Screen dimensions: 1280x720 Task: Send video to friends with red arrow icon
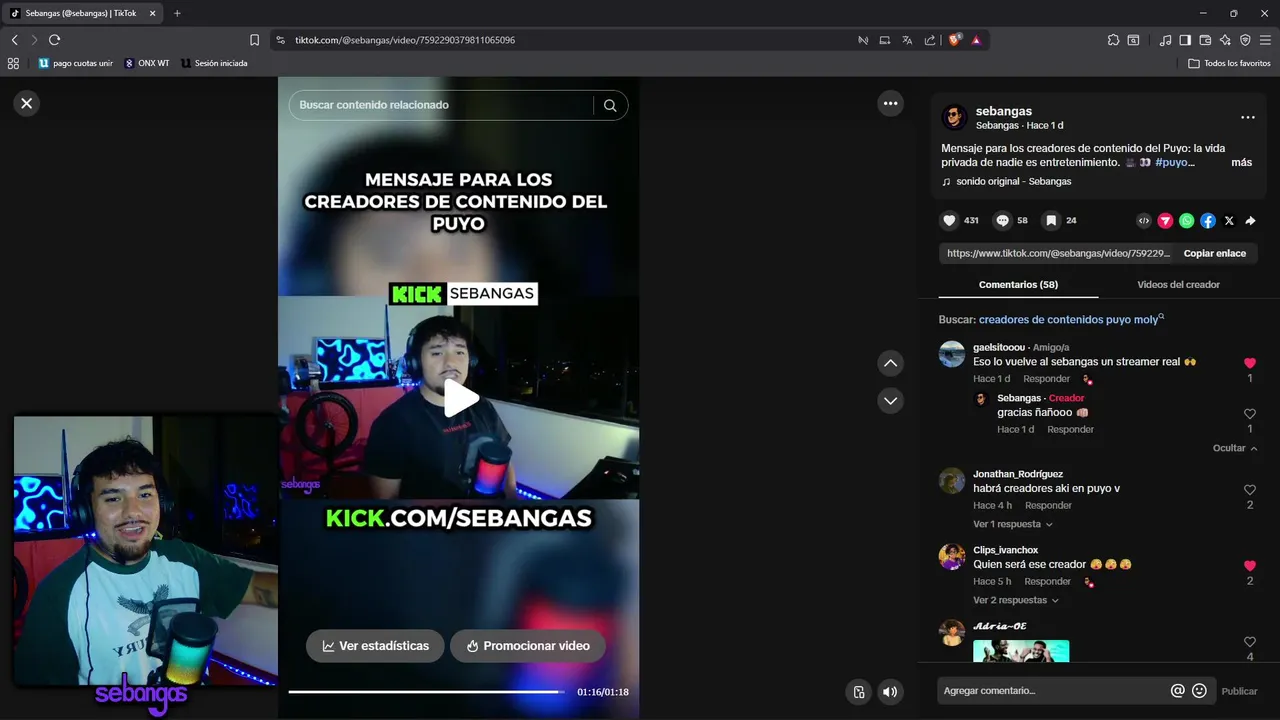(x=1165, y=221)
